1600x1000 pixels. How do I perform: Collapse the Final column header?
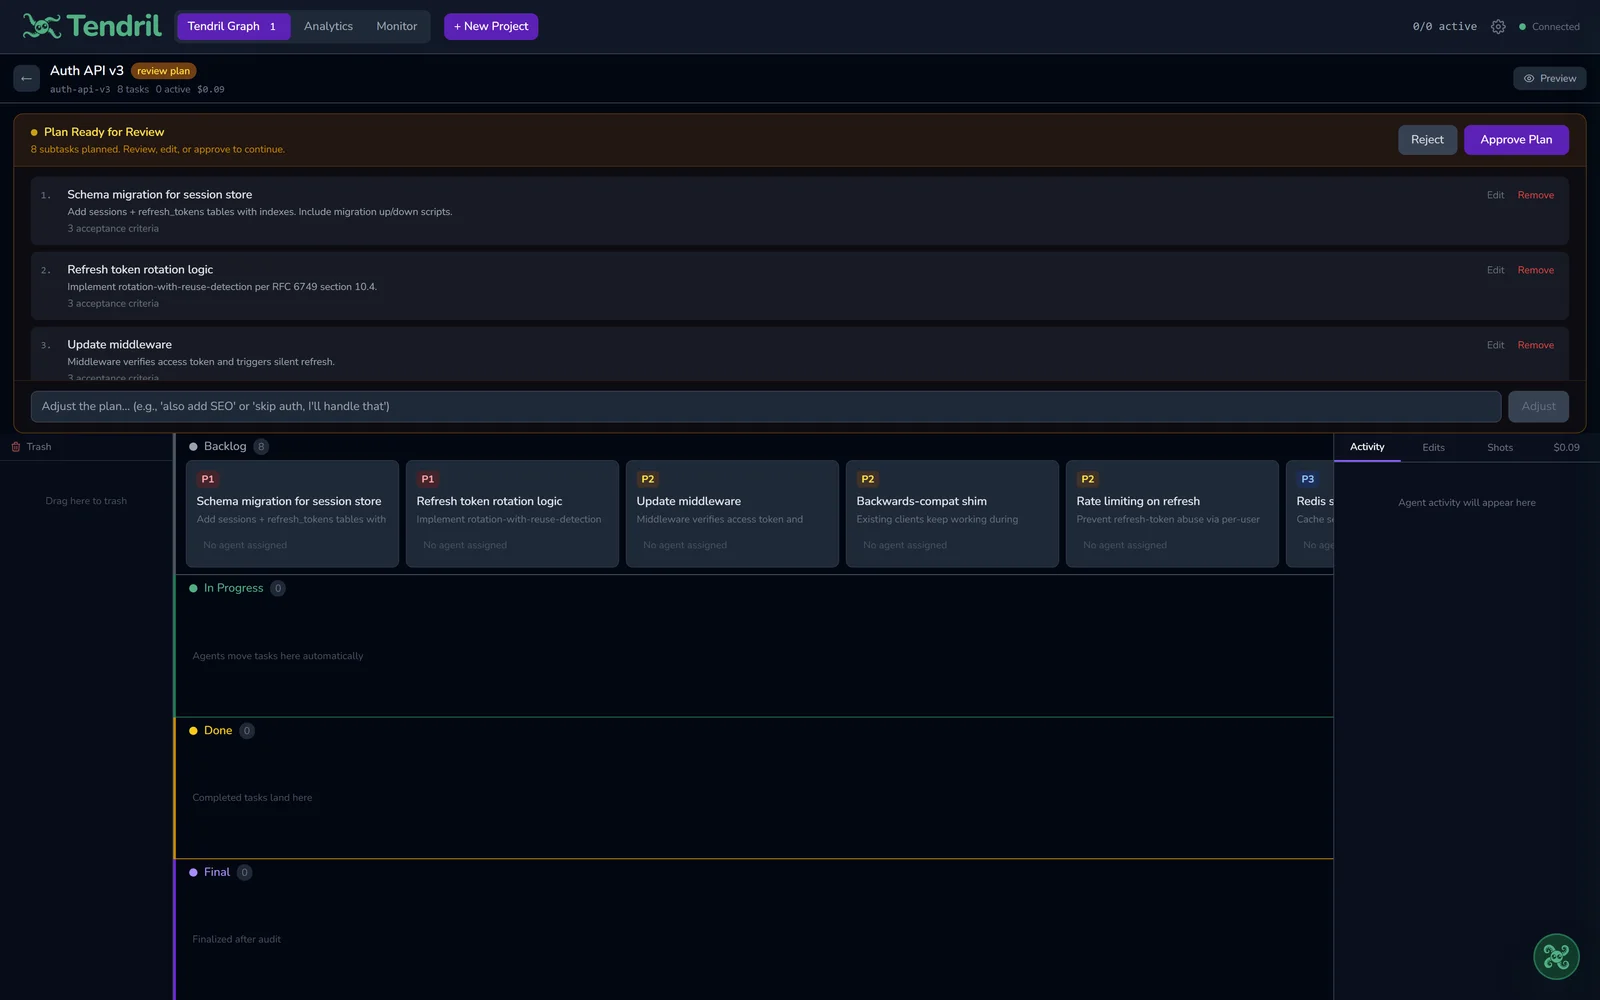[217, 872]
